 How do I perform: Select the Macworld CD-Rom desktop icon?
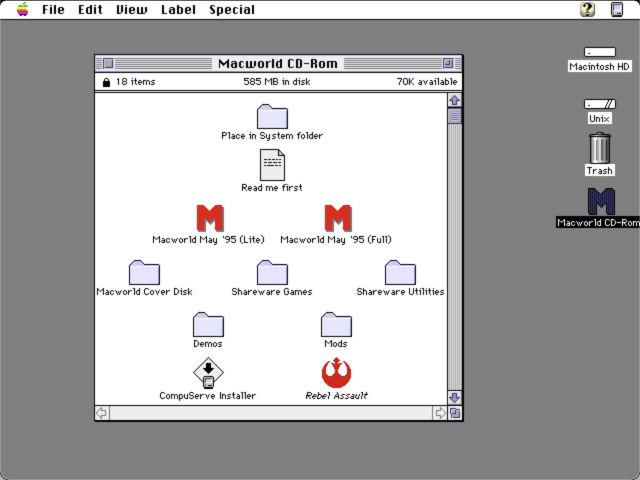[601, 201]
